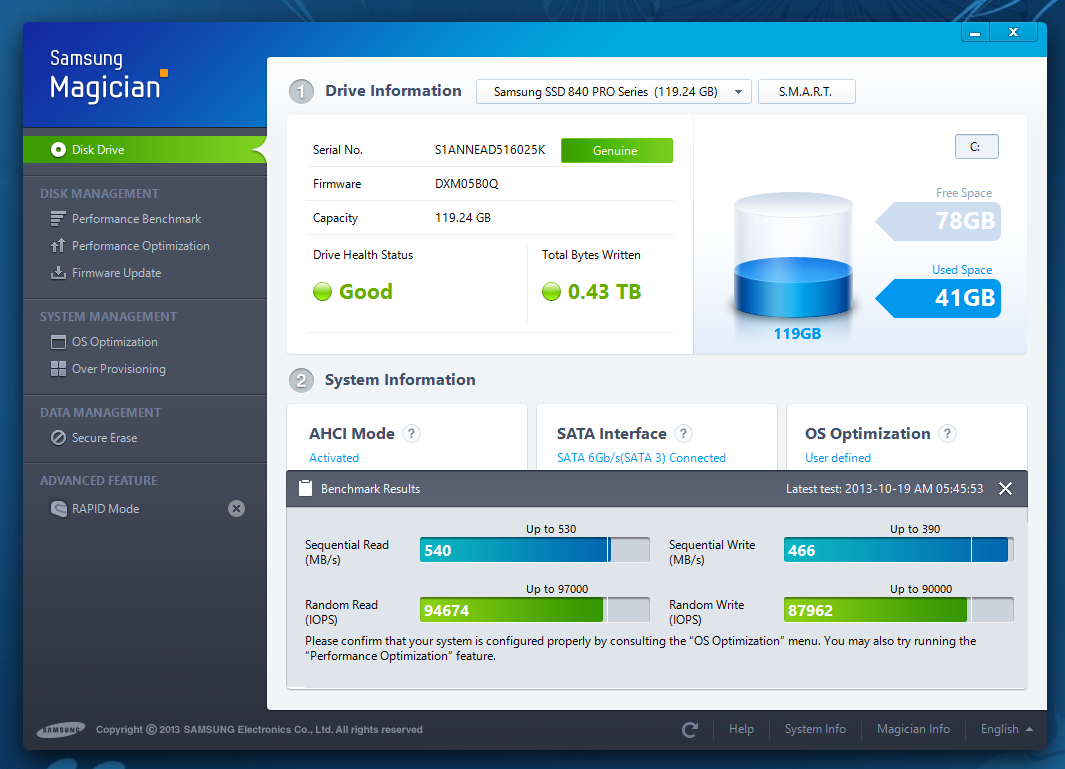This screenshot has width=1065, height=769.
Task: Open System Info from footer
Action: (x=815, y=729)
